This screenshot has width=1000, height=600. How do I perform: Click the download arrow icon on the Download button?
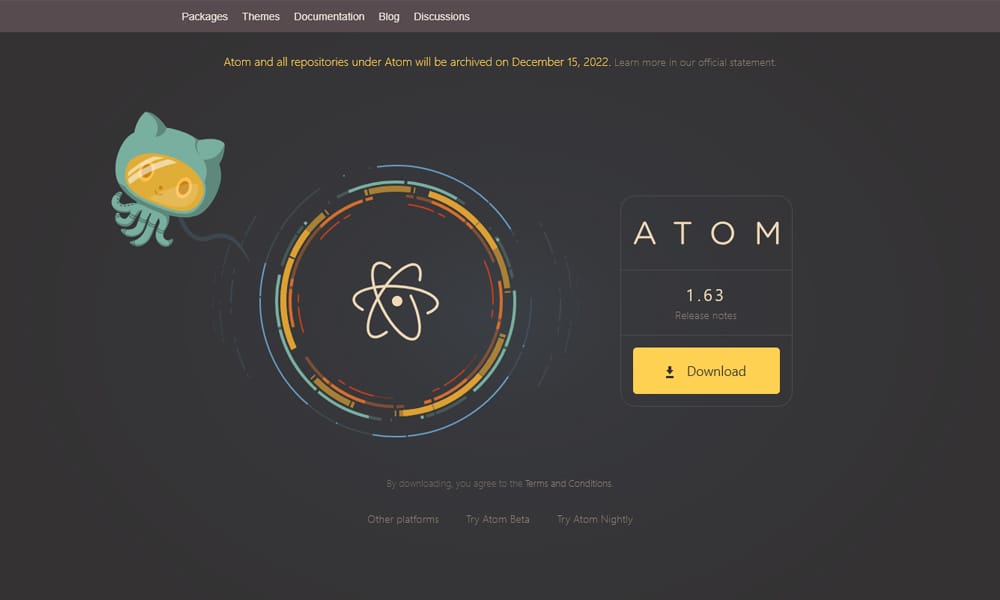(x=669, y=370)
